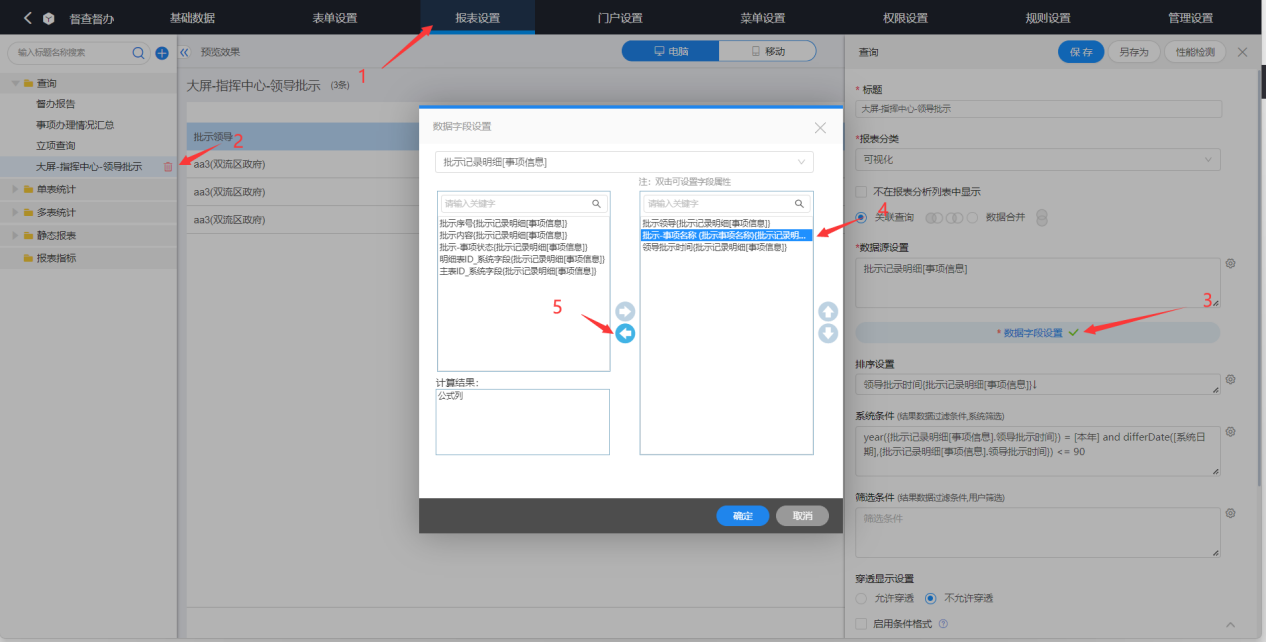
Task: Go back using the top-left arrow
Action: click(27, 18)
